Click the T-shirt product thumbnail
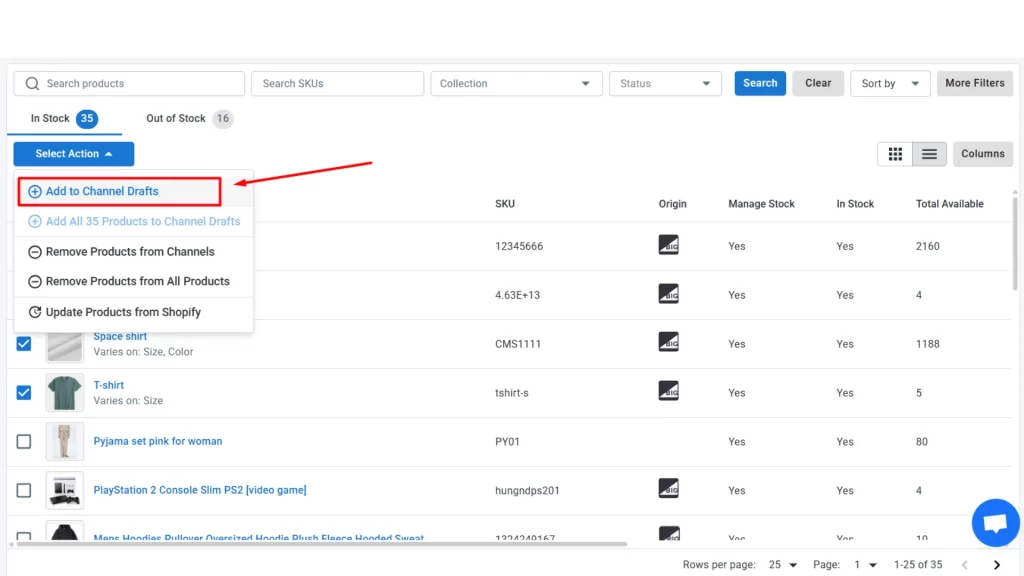This screenshot has width=1024, height=576. [65, 393]
